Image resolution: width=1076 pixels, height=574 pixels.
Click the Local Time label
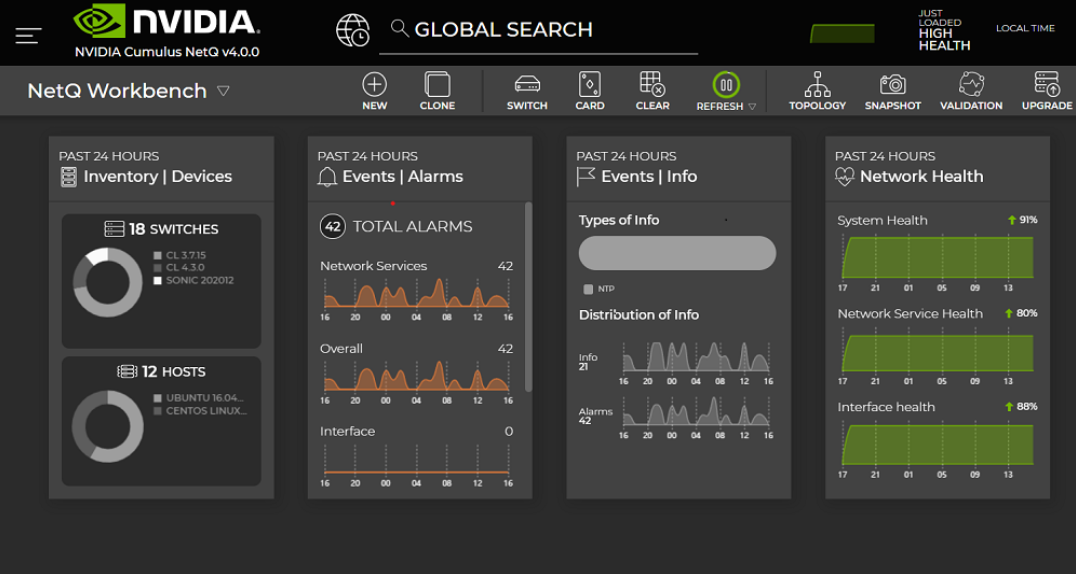click(1025, 28)
